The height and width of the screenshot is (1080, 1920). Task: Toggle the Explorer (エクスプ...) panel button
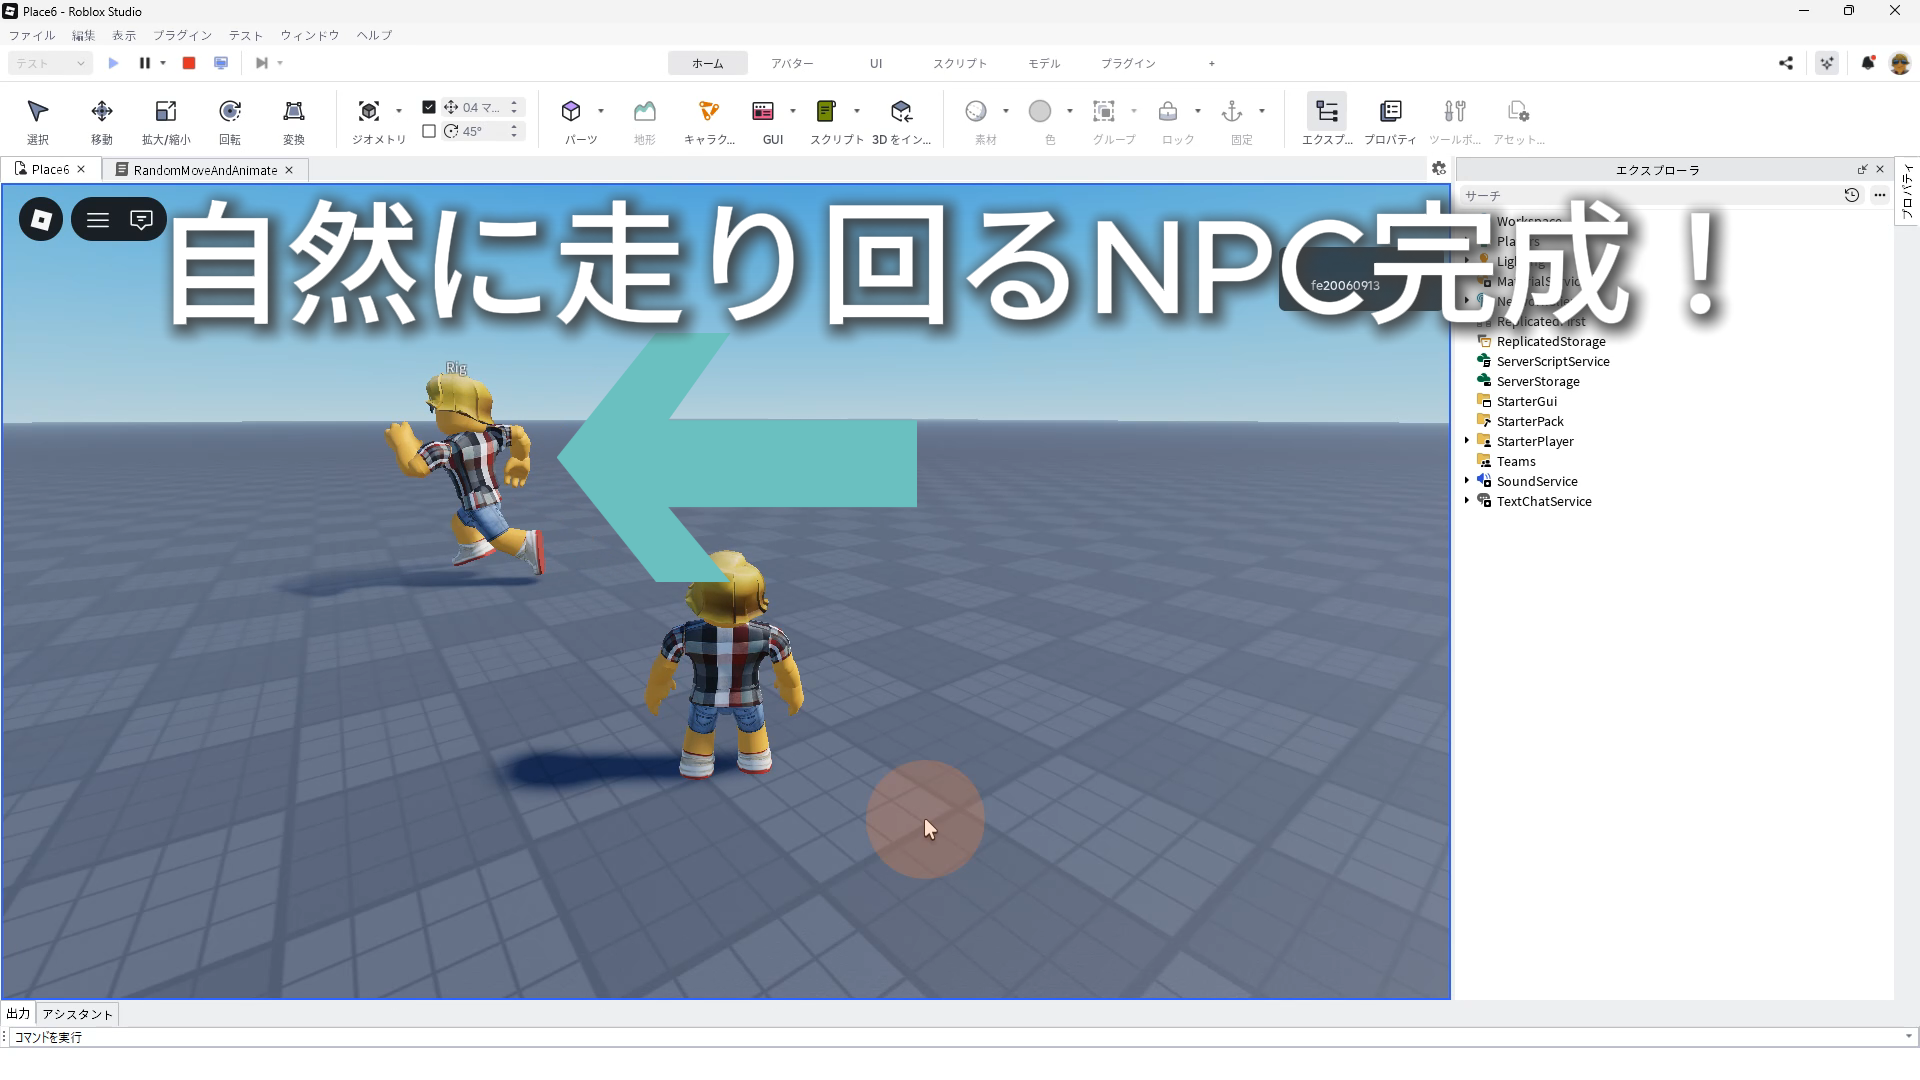[x=1326, y=111]
